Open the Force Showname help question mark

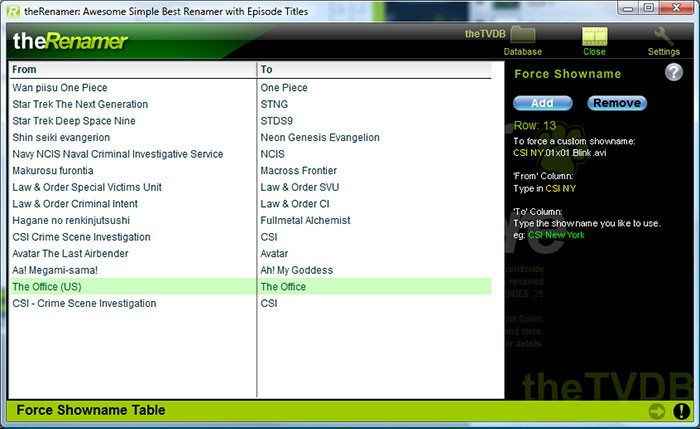674,72
